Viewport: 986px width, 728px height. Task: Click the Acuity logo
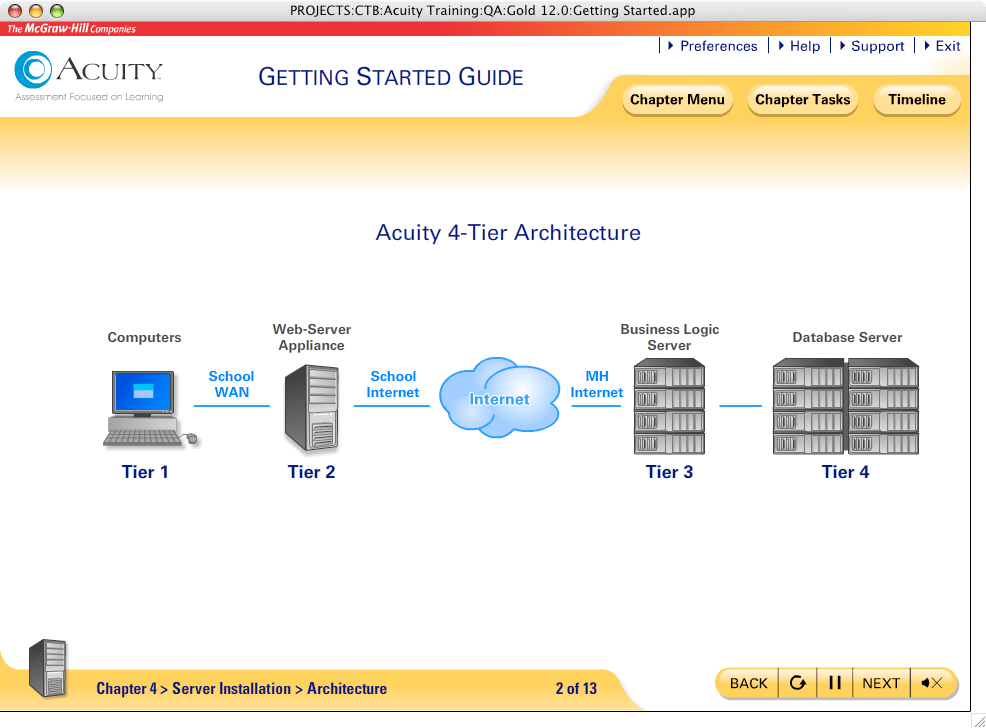pyautogui.click(x=89, y=74)
